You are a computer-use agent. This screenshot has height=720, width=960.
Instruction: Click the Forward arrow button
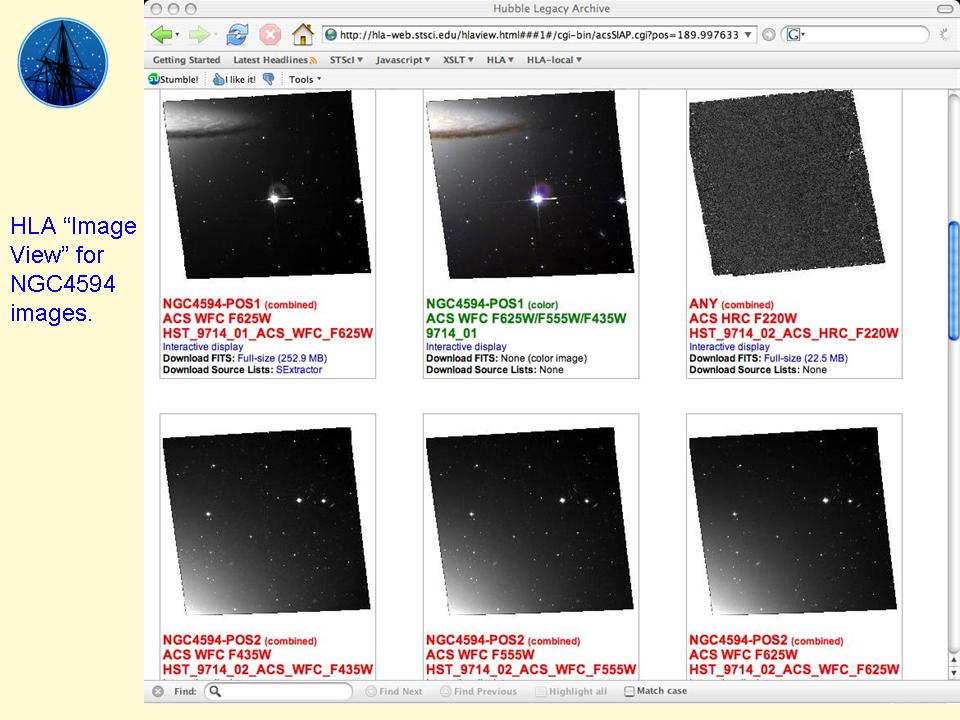[x=200, y=35]
